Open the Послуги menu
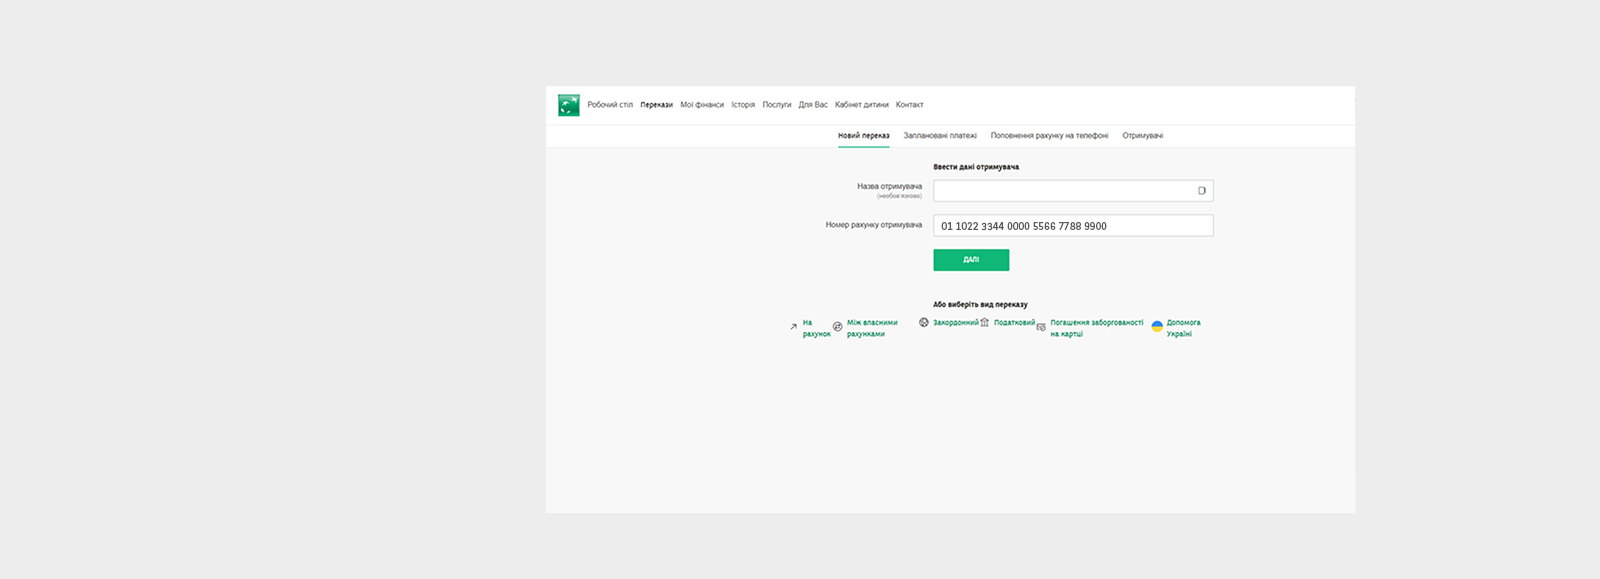This screenshot has width=1600, height=579. click(776, 105)
